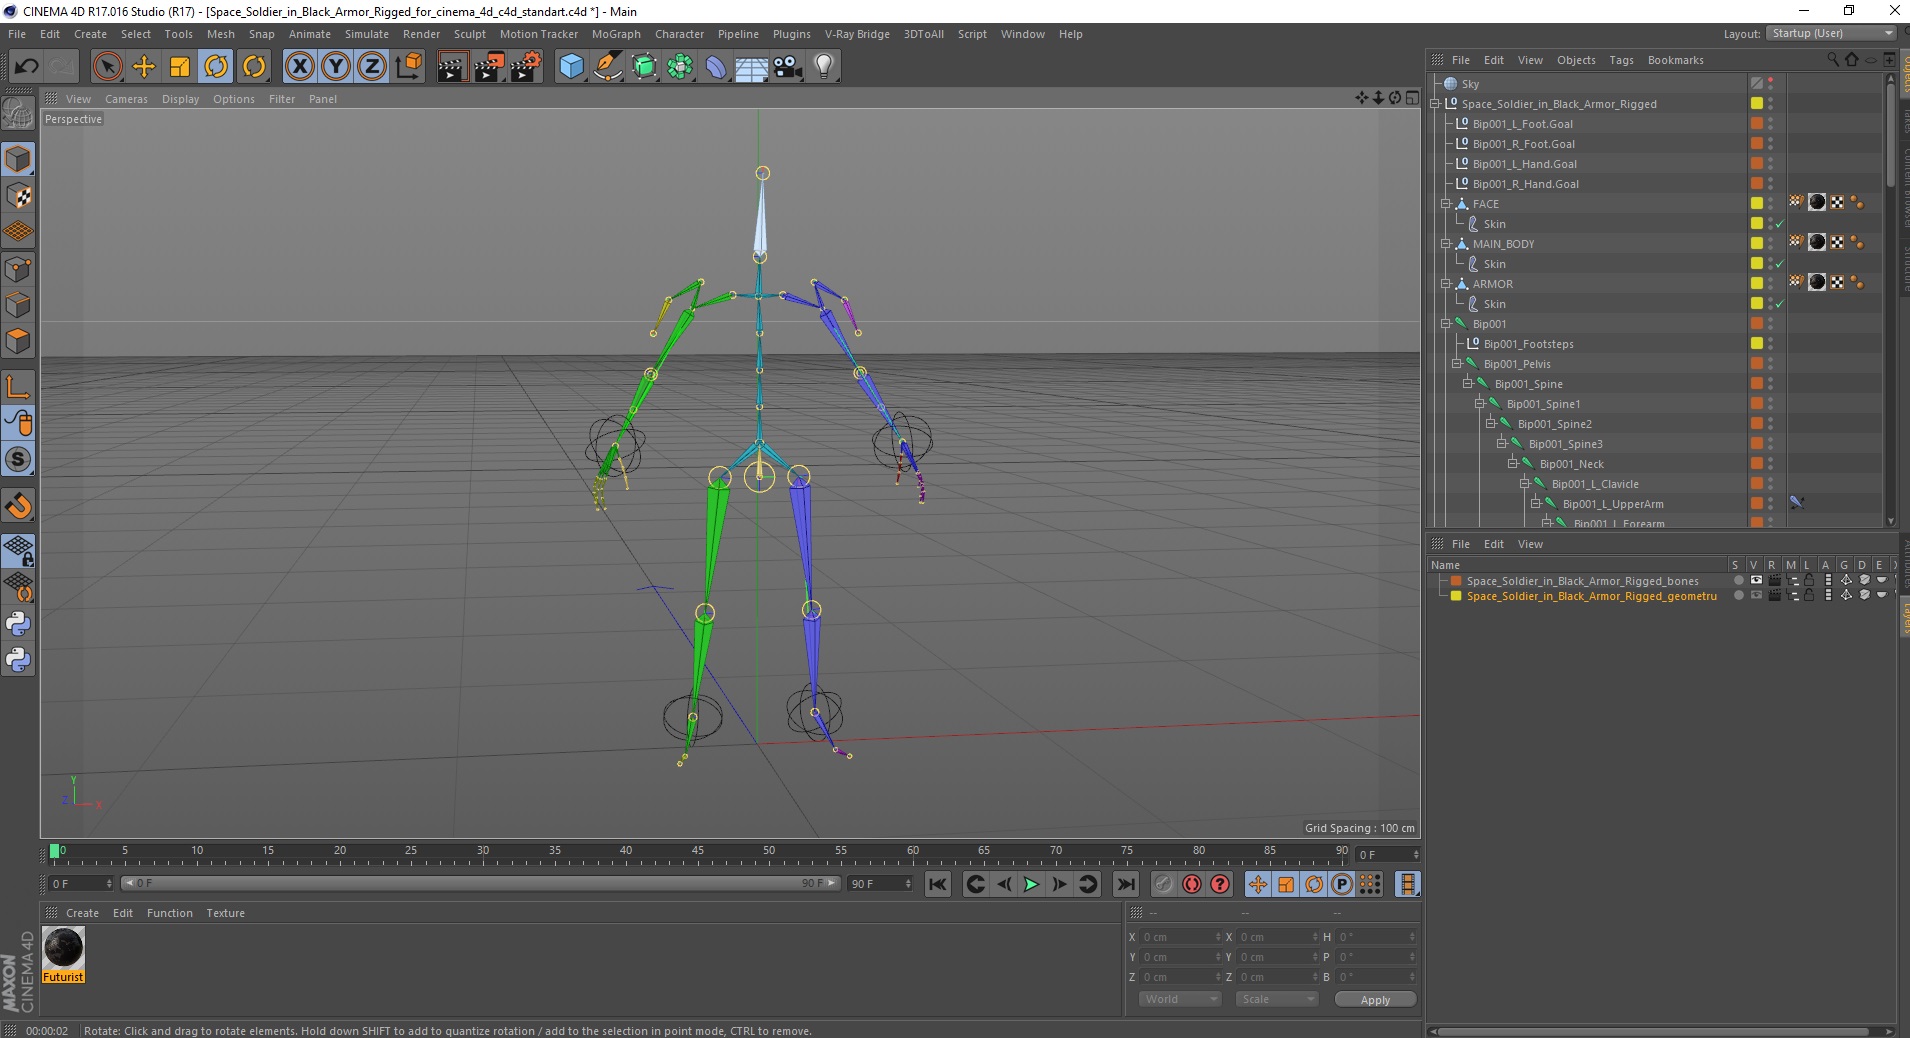
Task: Toggle Skin enable checkmark under FACE
Action: (1780, 224)
